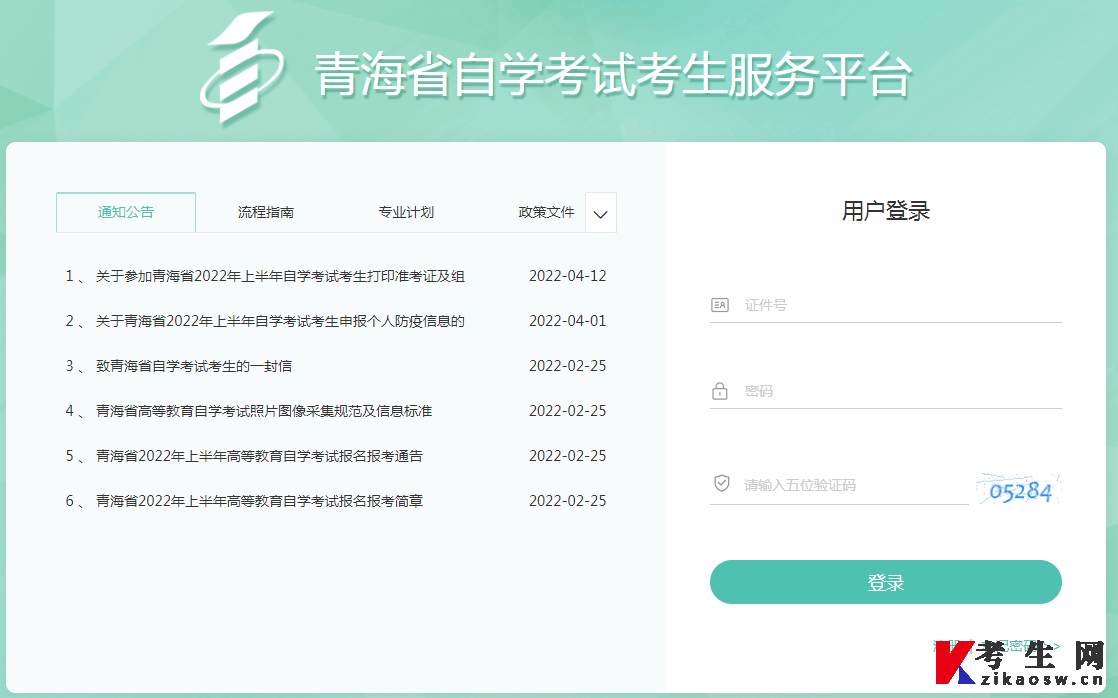
Task: Open the 申报个人防疫信息 notice
Action: (x=265, y=321)
